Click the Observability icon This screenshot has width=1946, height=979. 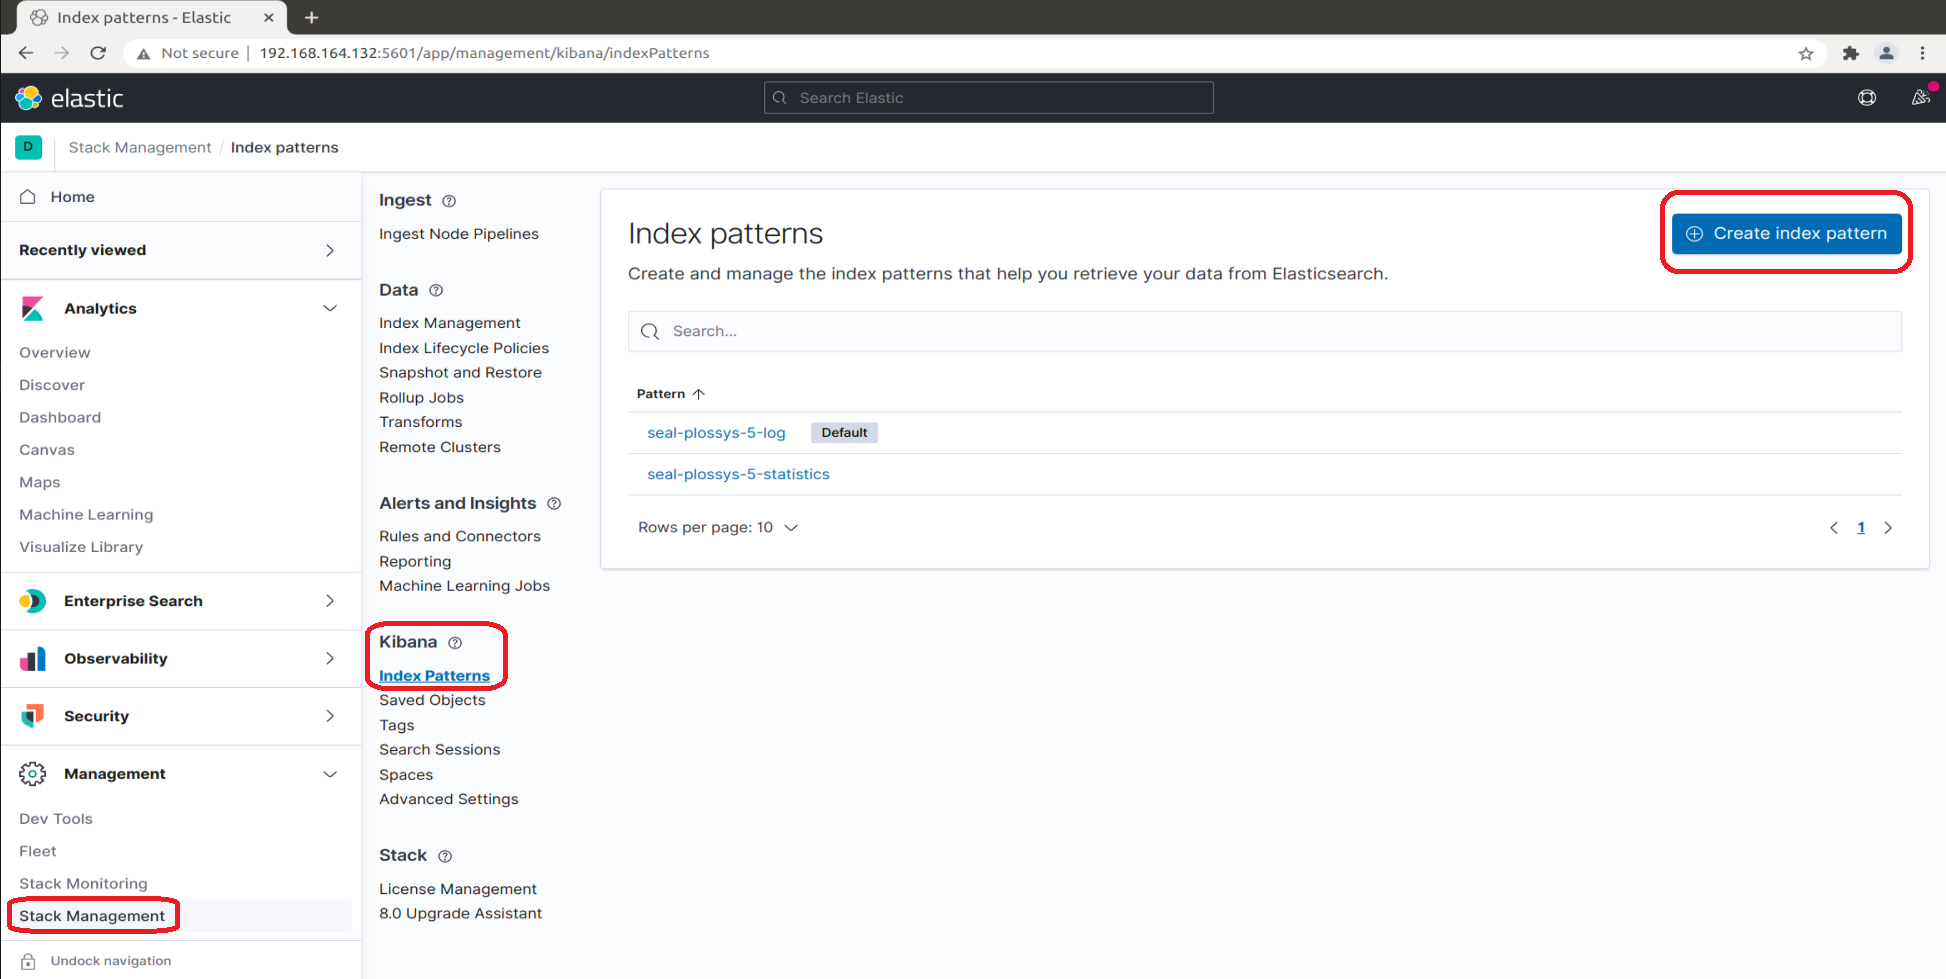click(33, 658)
